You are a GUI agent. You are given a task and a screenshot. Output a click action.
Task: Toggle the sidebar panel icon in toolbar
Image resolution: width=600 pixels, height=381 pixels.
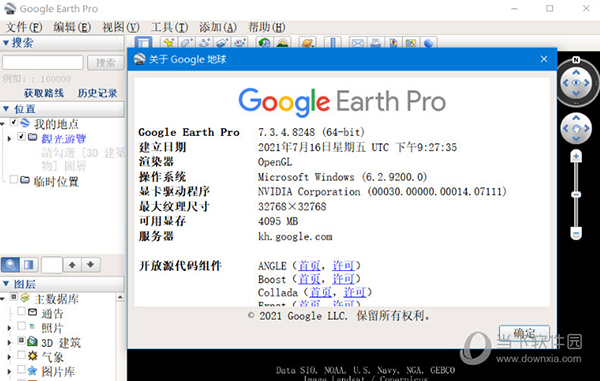pos(143,43)
